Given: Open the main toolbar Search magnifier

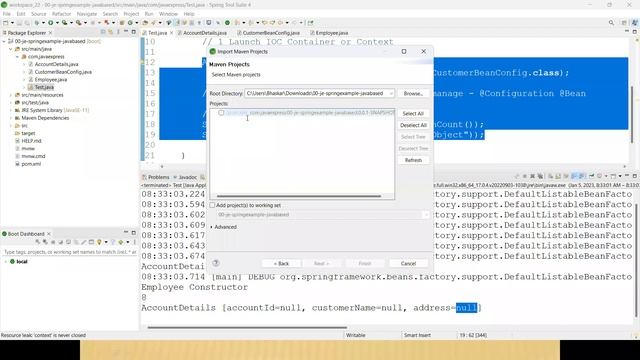Looking at the screenshot, I should 611,23.
